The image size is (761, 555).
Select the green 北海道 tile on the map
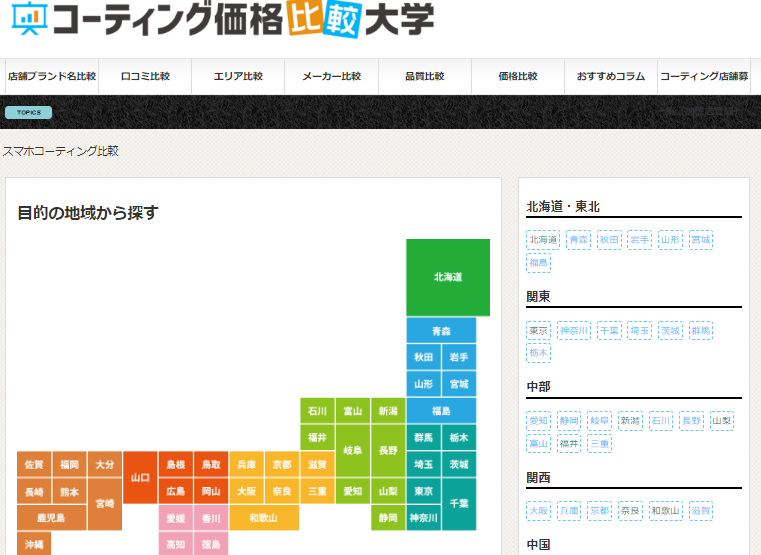coord(447,277)
